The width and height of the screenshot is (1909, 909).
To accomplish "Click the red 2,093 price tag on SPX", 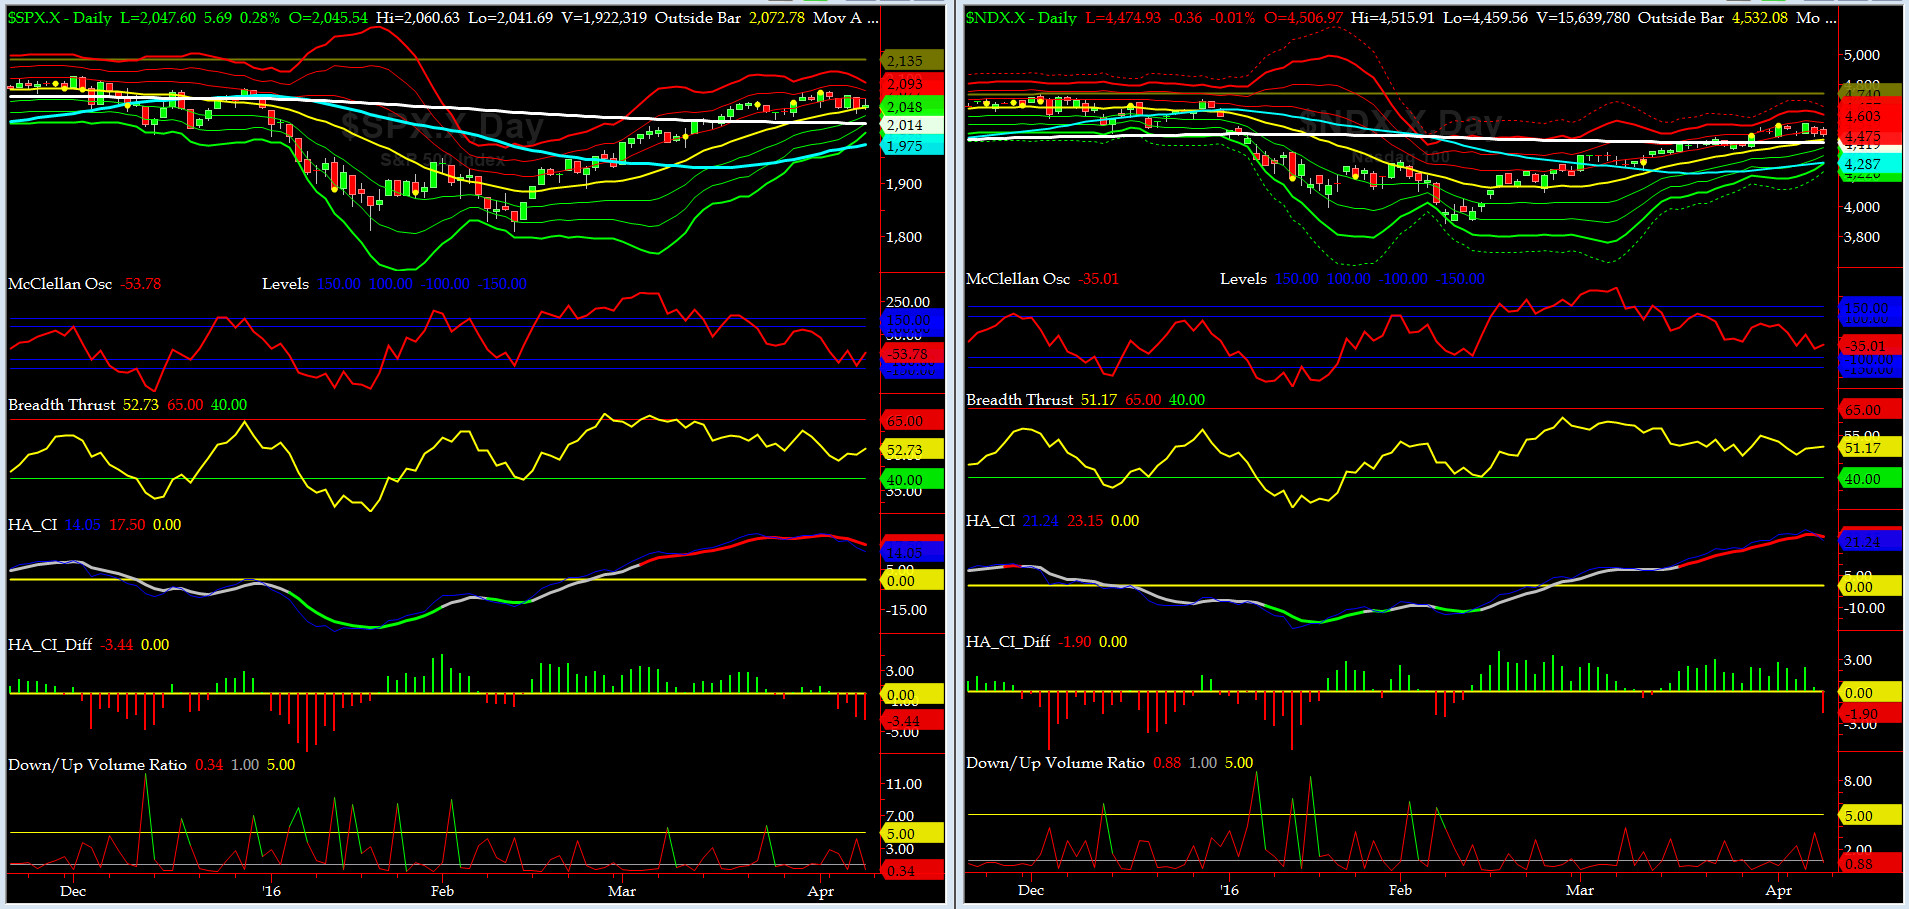I will [911, 84].
